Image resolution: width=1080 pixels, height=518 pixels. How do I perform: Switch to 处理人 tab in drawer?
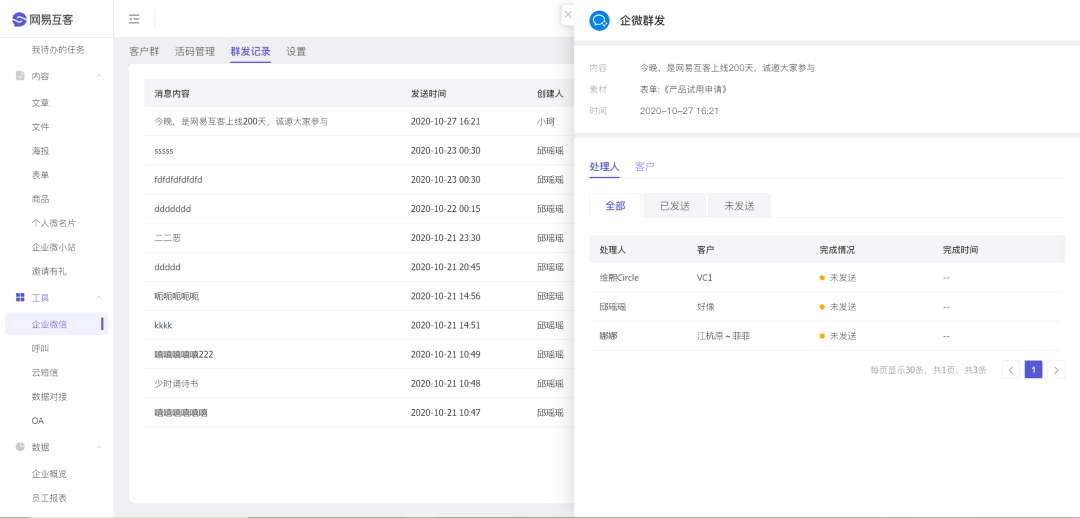coord(604,167)
